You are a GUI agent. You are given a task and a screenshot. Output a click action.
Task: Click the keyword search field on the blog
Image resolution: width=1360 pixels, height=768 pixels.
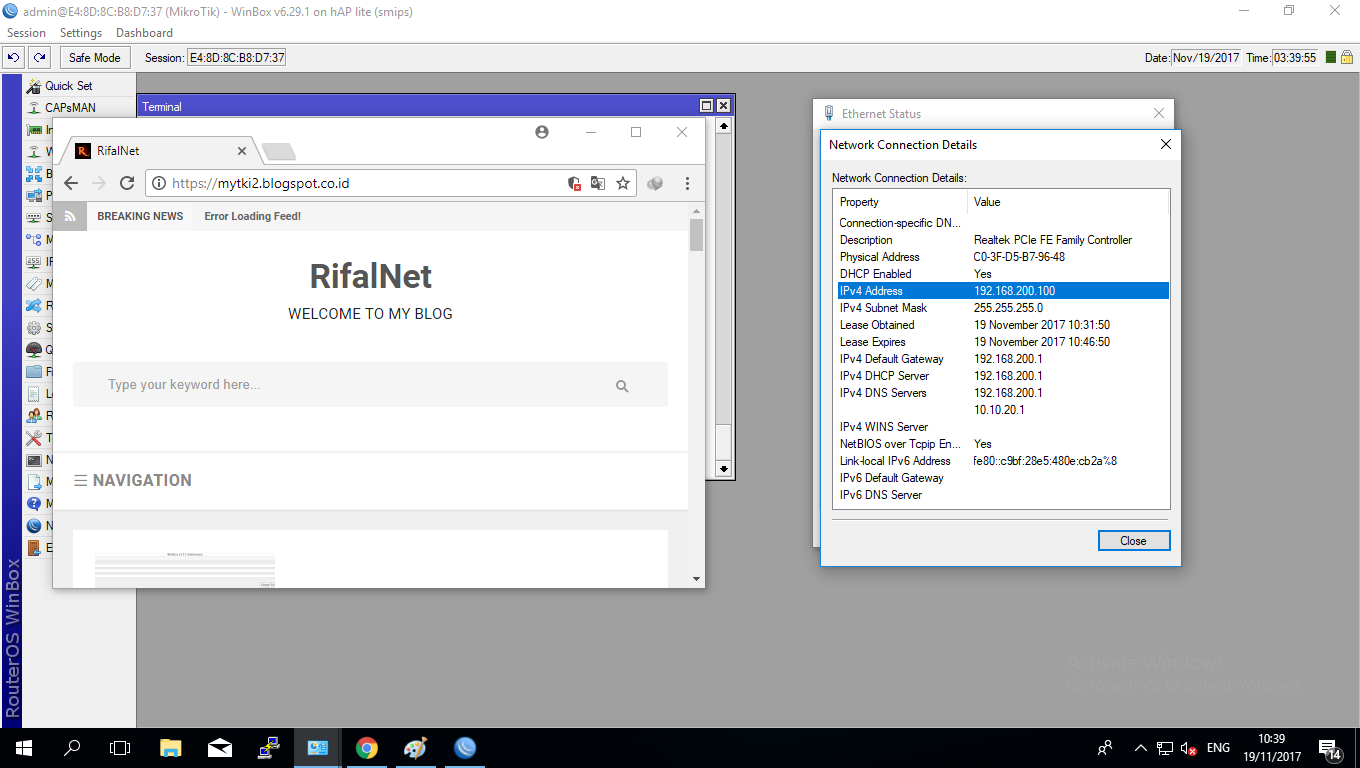pos(370,384)
